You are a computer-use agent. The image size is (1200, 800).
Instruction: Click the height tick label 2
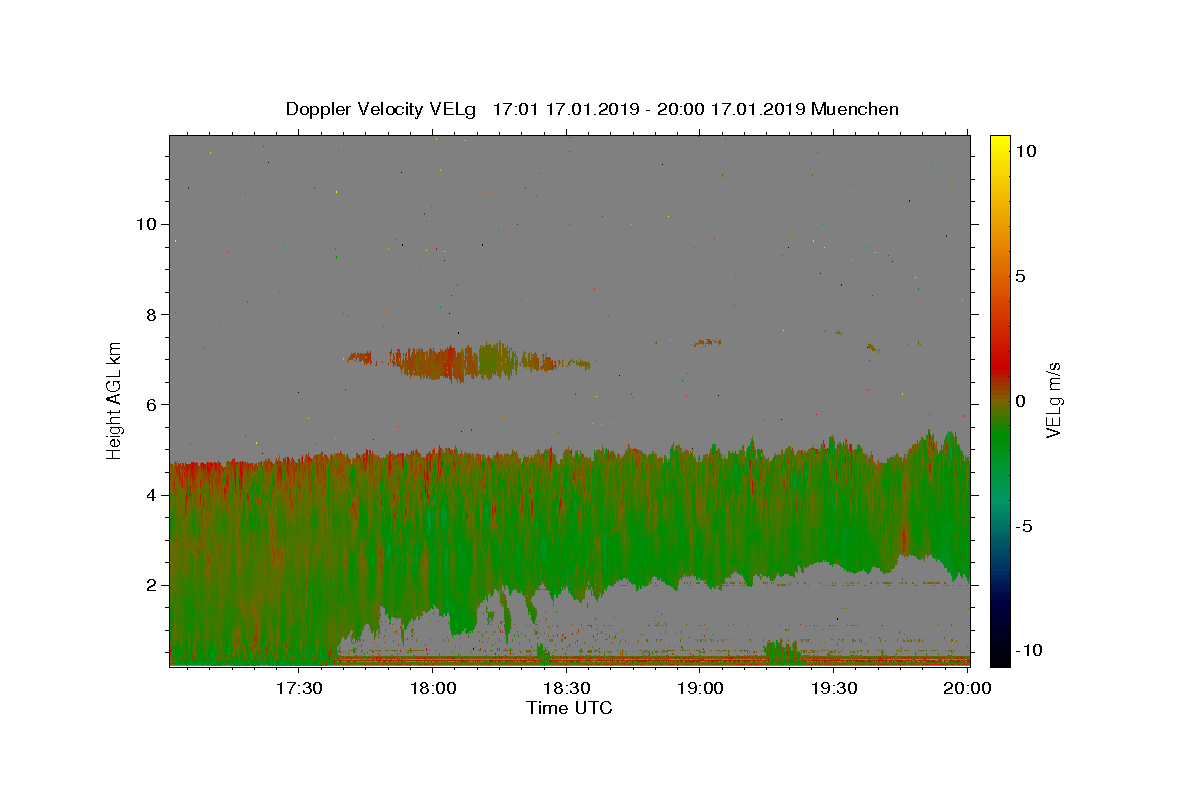click(152, 585)
